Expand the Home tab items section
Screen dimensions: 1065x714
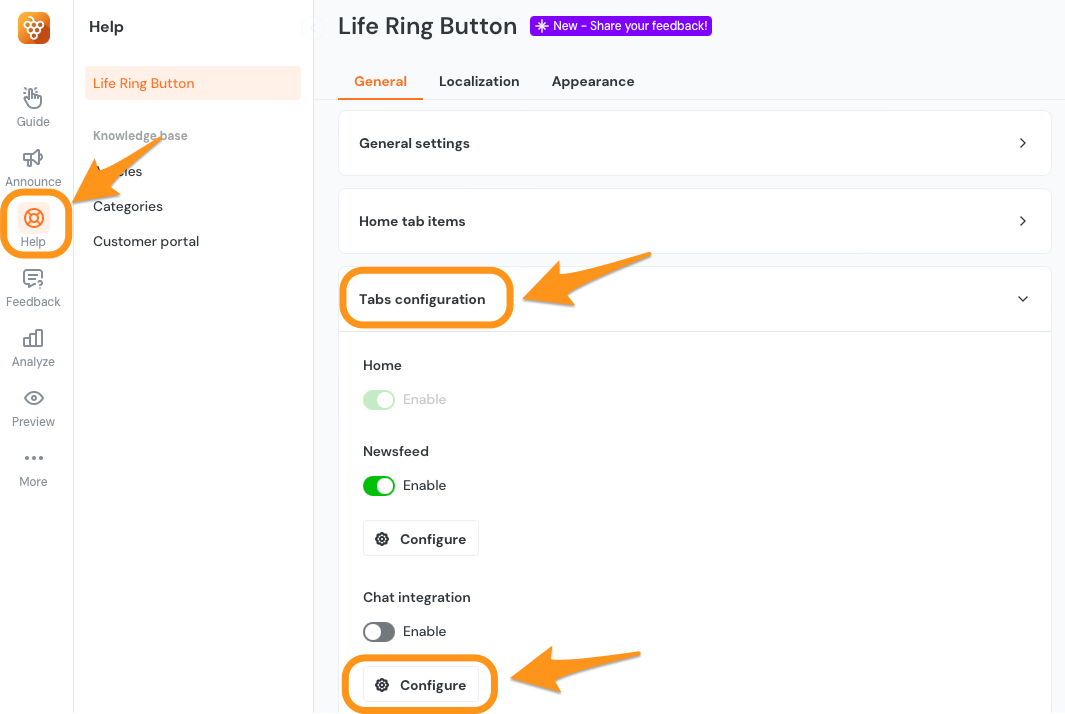coord(695,221)
